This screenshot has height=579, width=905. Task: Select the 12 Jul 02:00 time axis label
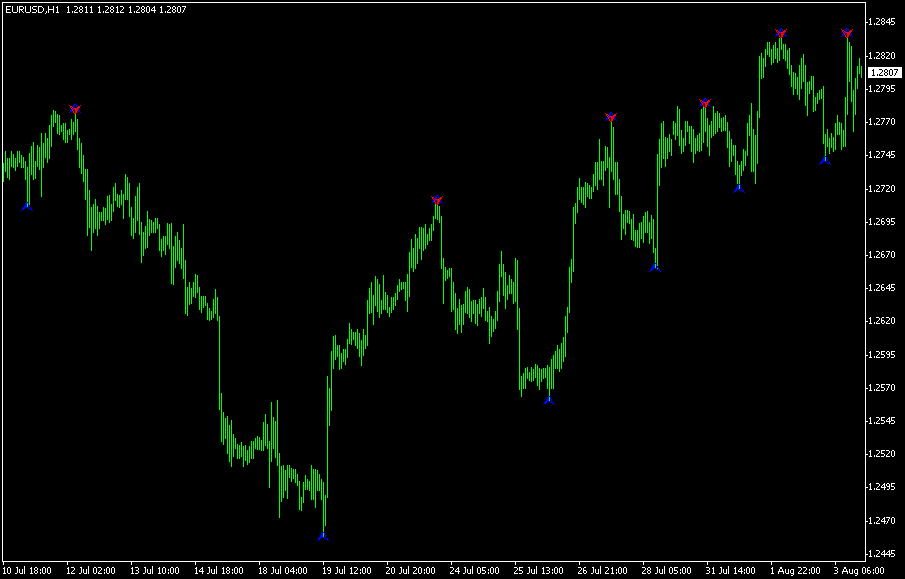91,571
